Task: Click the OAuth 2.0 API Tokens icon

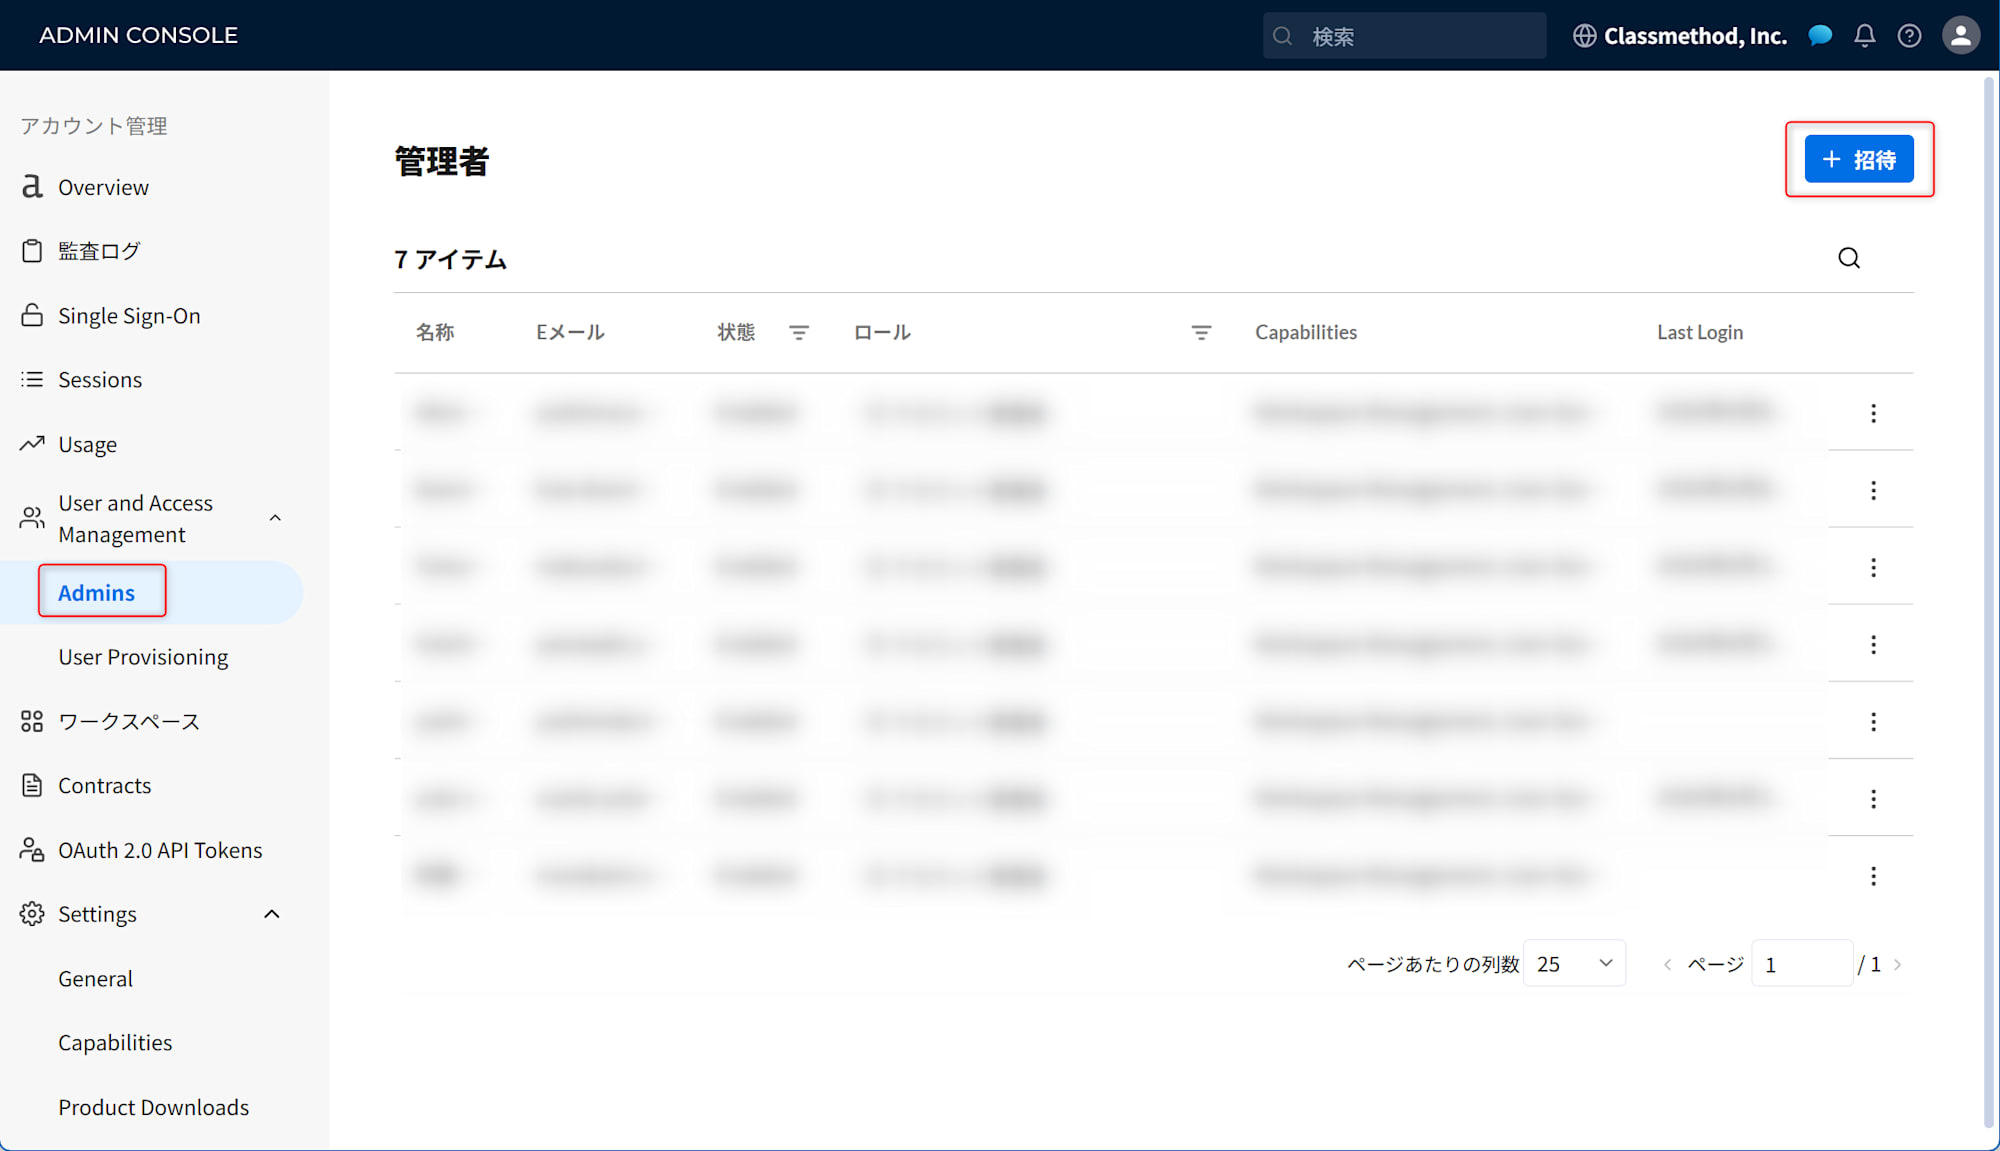Action: pyautogui.click(x=32, y=849)
